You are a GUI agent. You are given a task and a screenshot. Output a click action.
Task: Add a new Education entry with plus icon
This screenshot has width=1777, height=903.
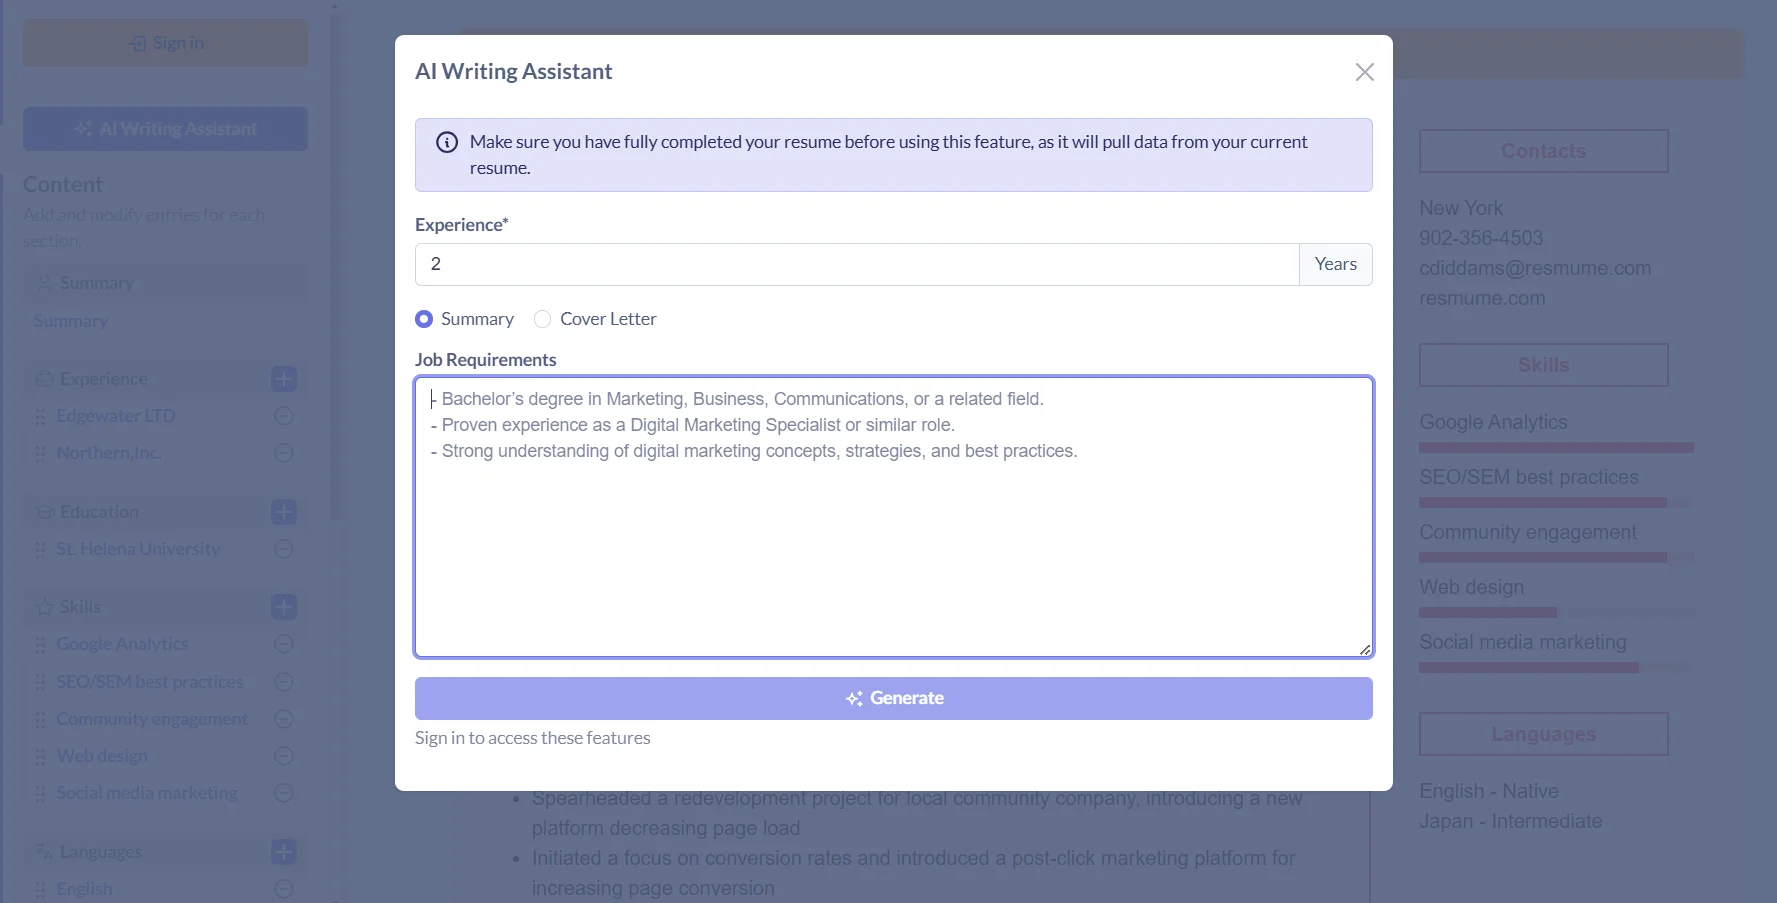284,512
